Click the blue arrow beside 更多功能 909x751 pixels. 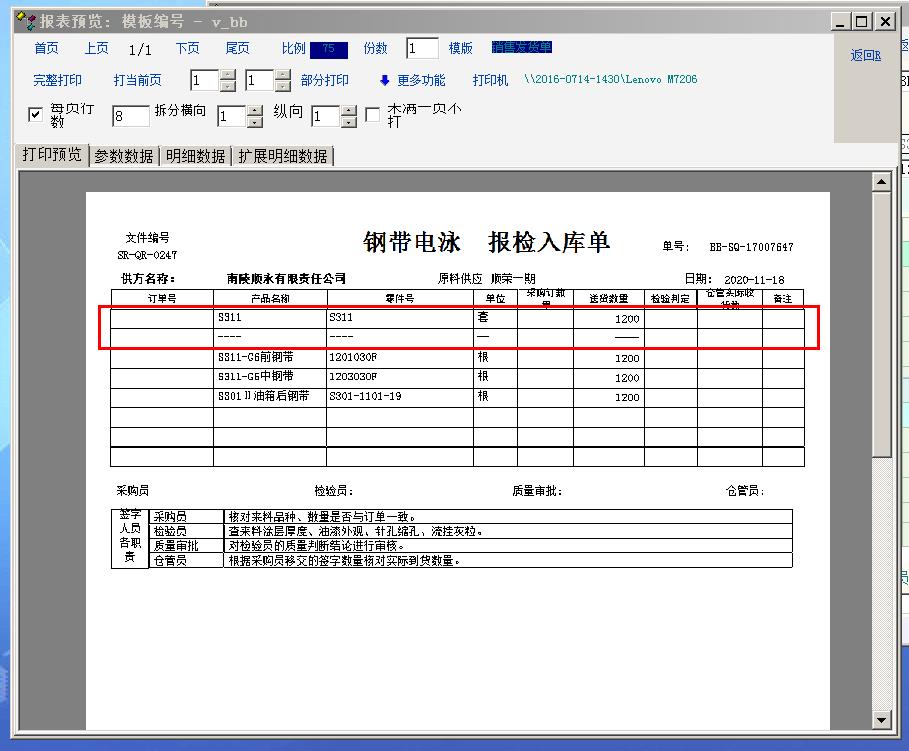click(384, 80)
